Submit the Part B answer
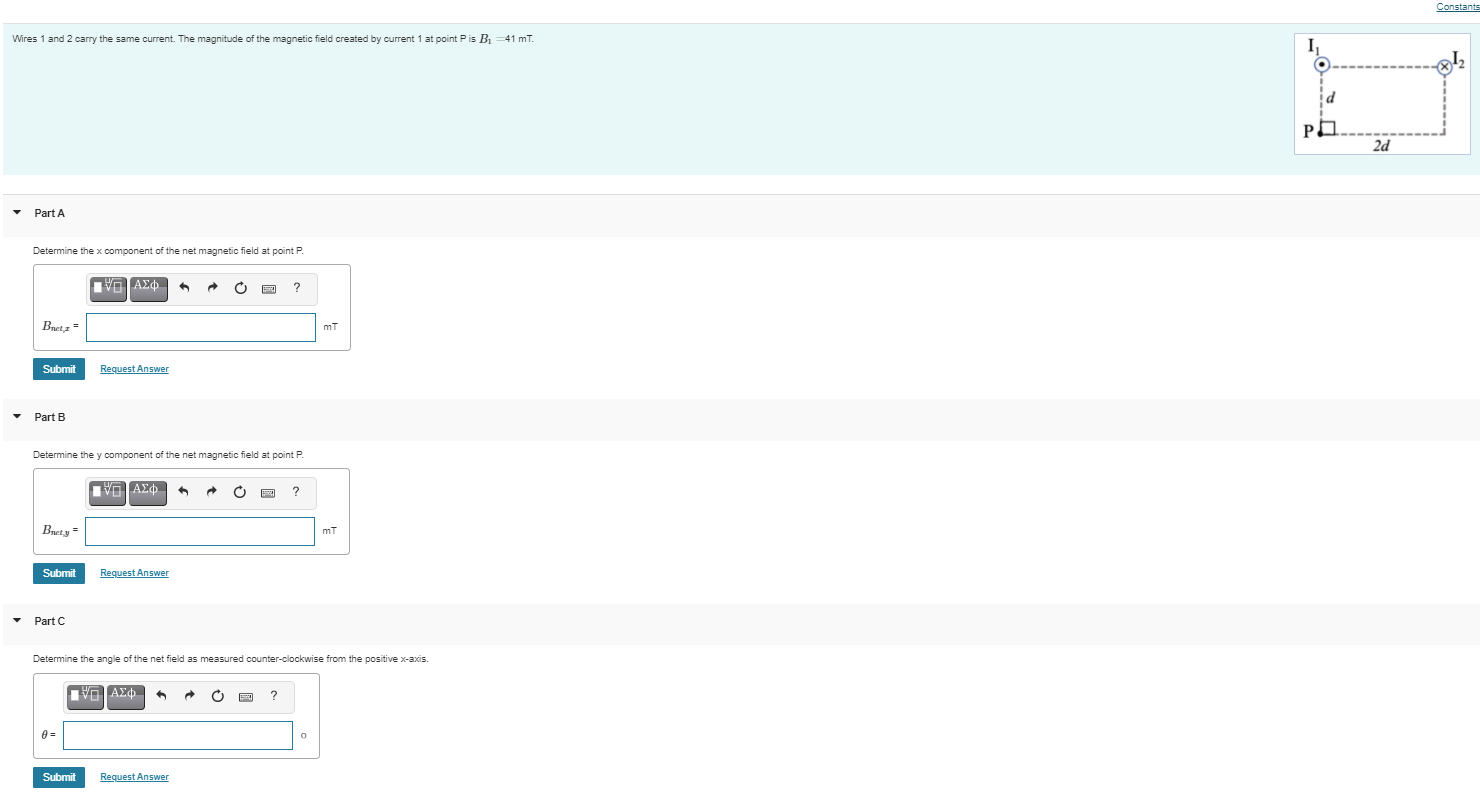This screenshot has height=802, width=1480. click(59, 573)
